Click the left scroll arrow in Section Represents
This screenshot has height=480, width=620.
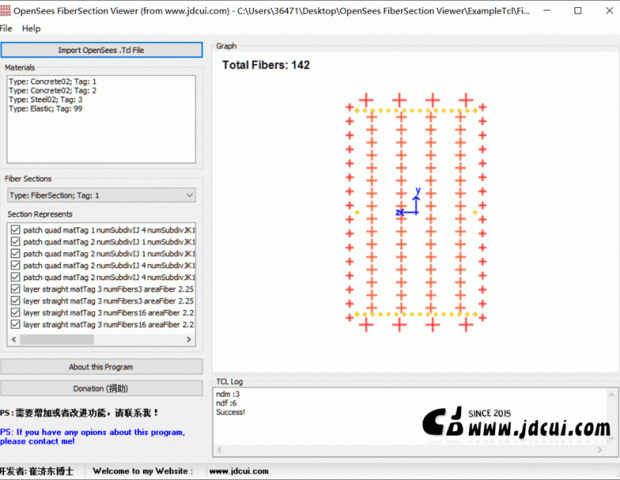(x=12, y=340)
